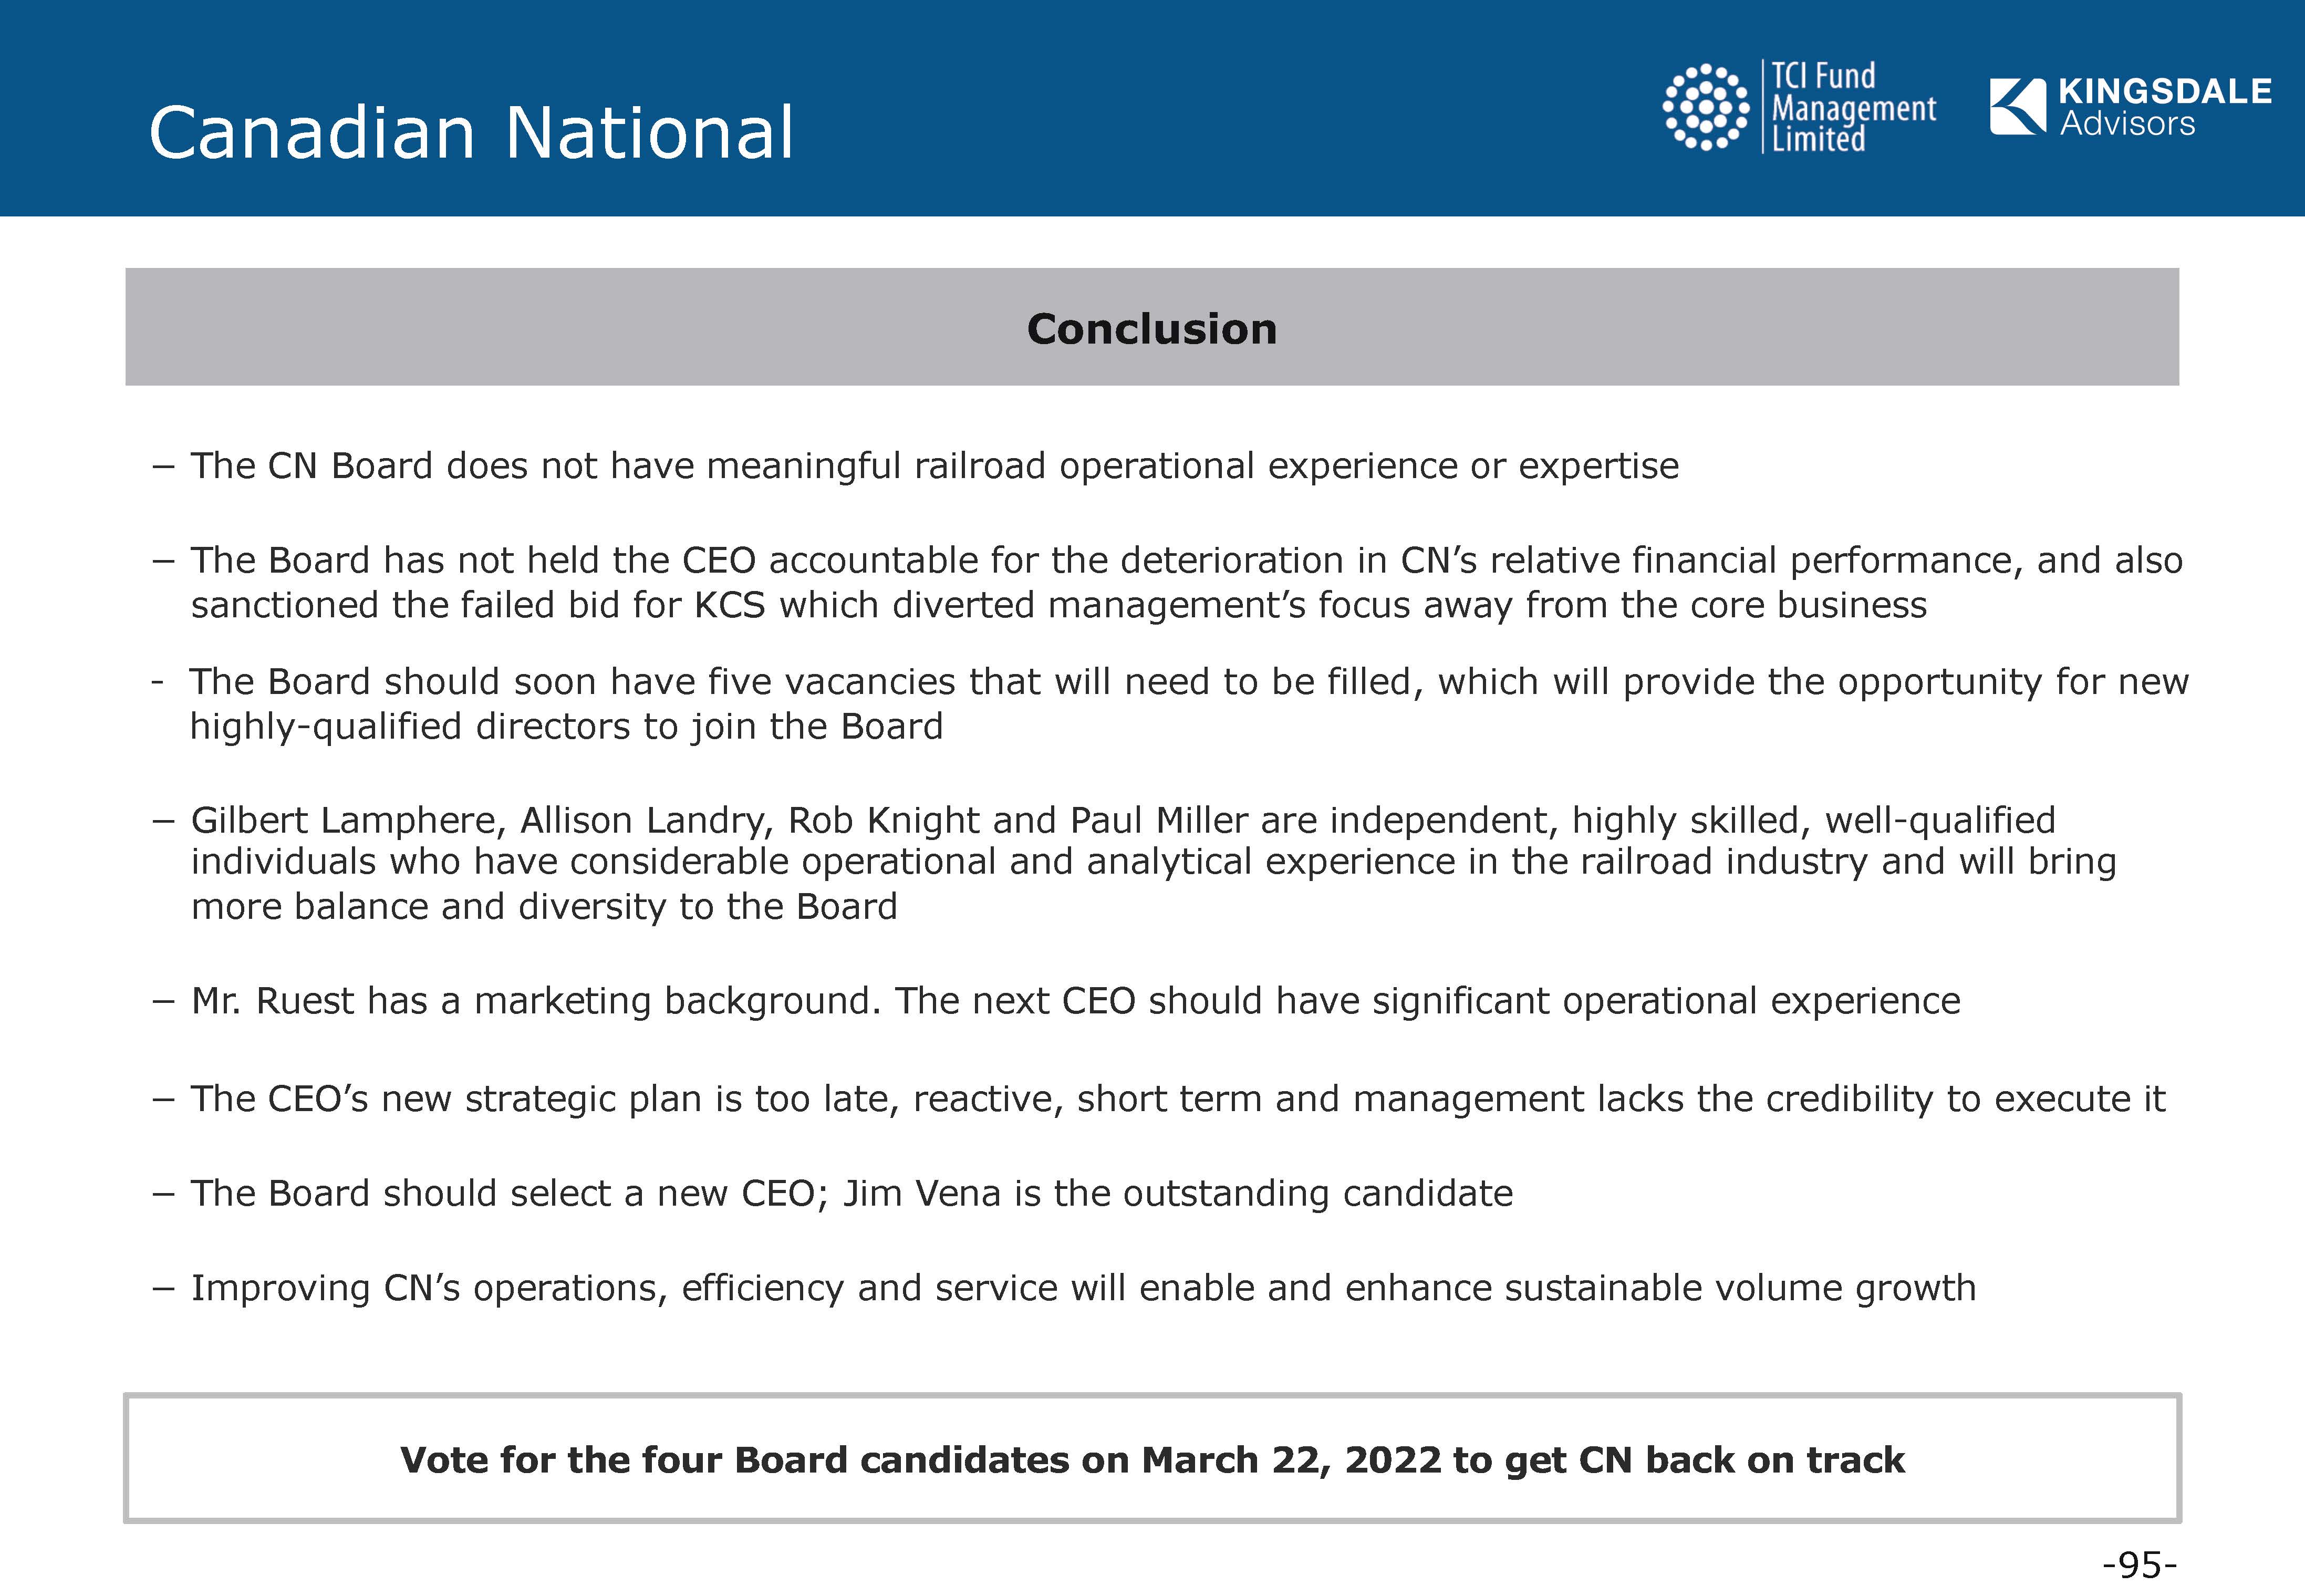The width and height of the screenshot is (2305, 1596).
Task: Select the line about Mr. Ruest's marketing background
Action: coord(1075,1001)
